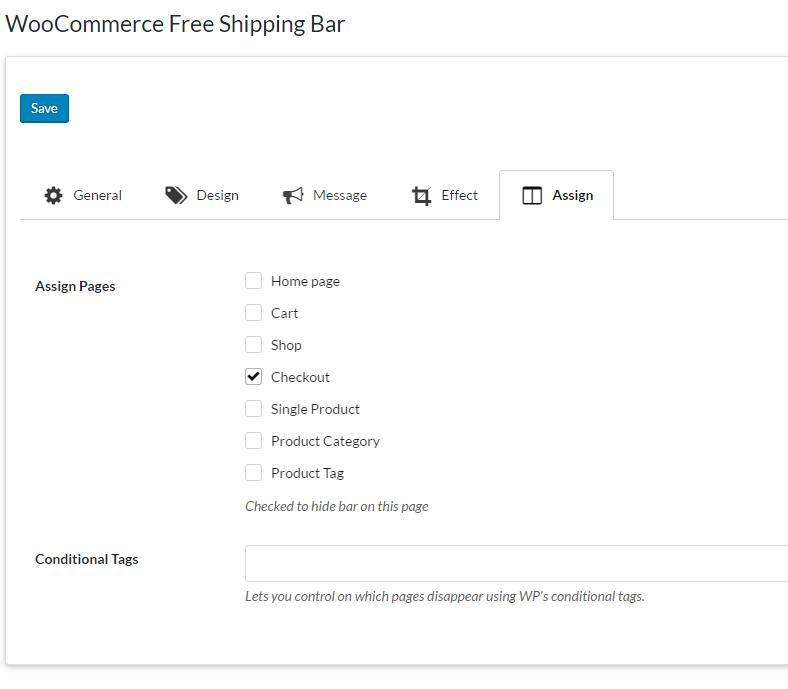The width and height of the screenshot is (788, 689).
Task: Click the Home page checkbox label text
Action: click(305, 282)
